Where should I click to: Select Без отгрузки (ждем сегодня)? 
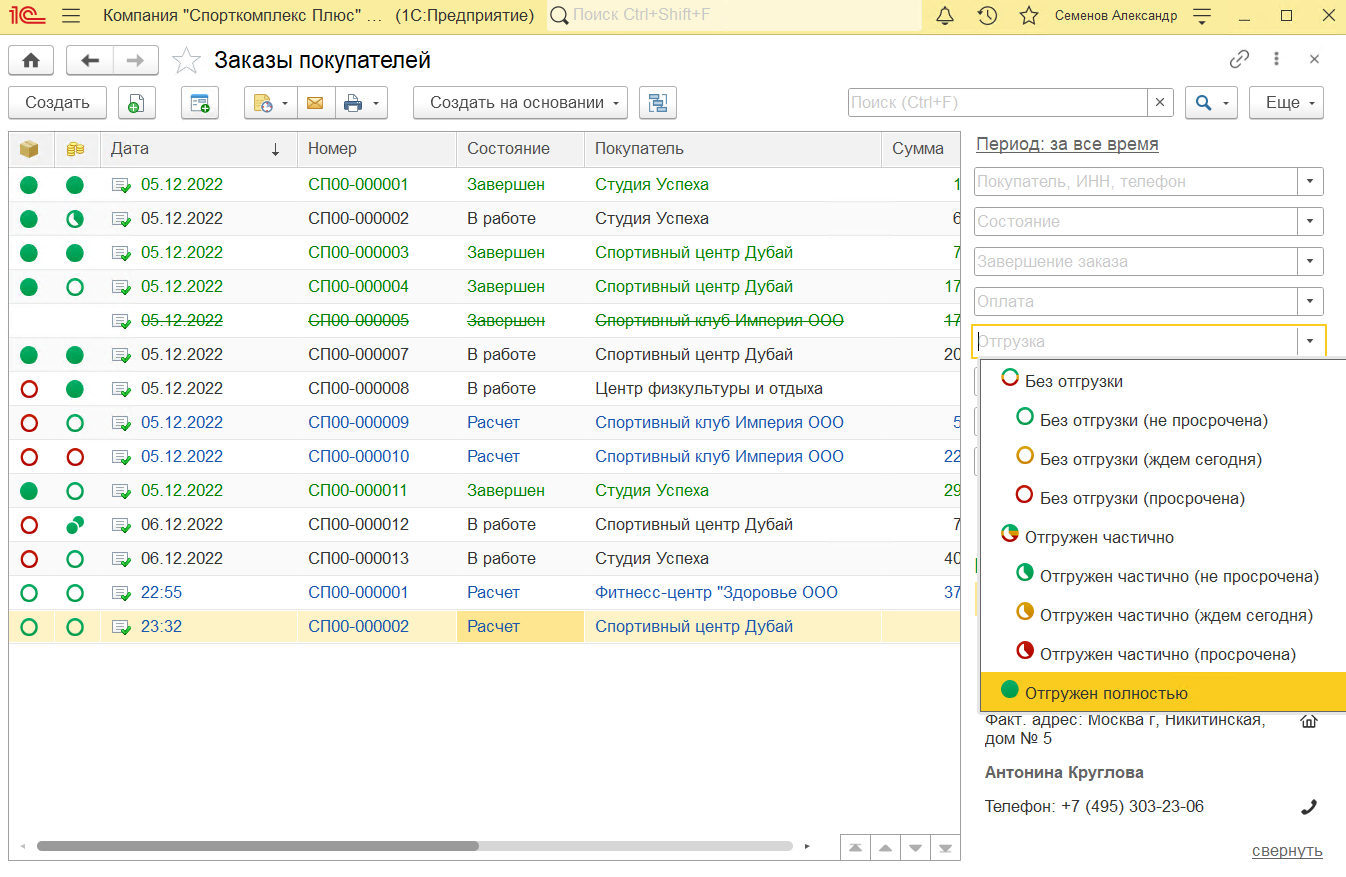tap(1163, 460)
